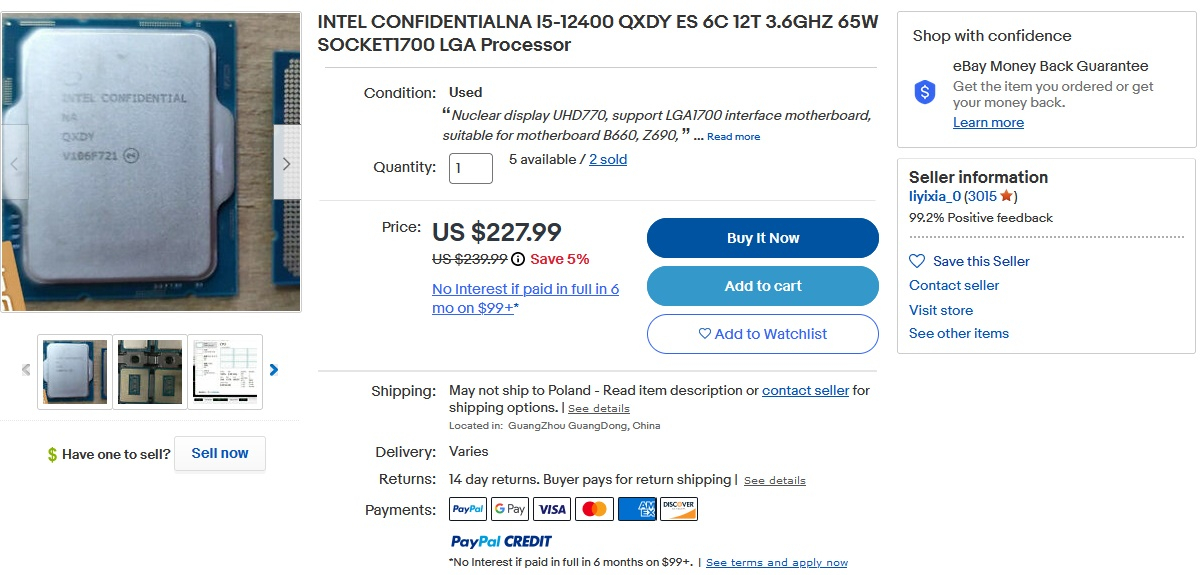Open the 2 sold link
Viewport: 1200px width, 575px height.
coord(608,159)
